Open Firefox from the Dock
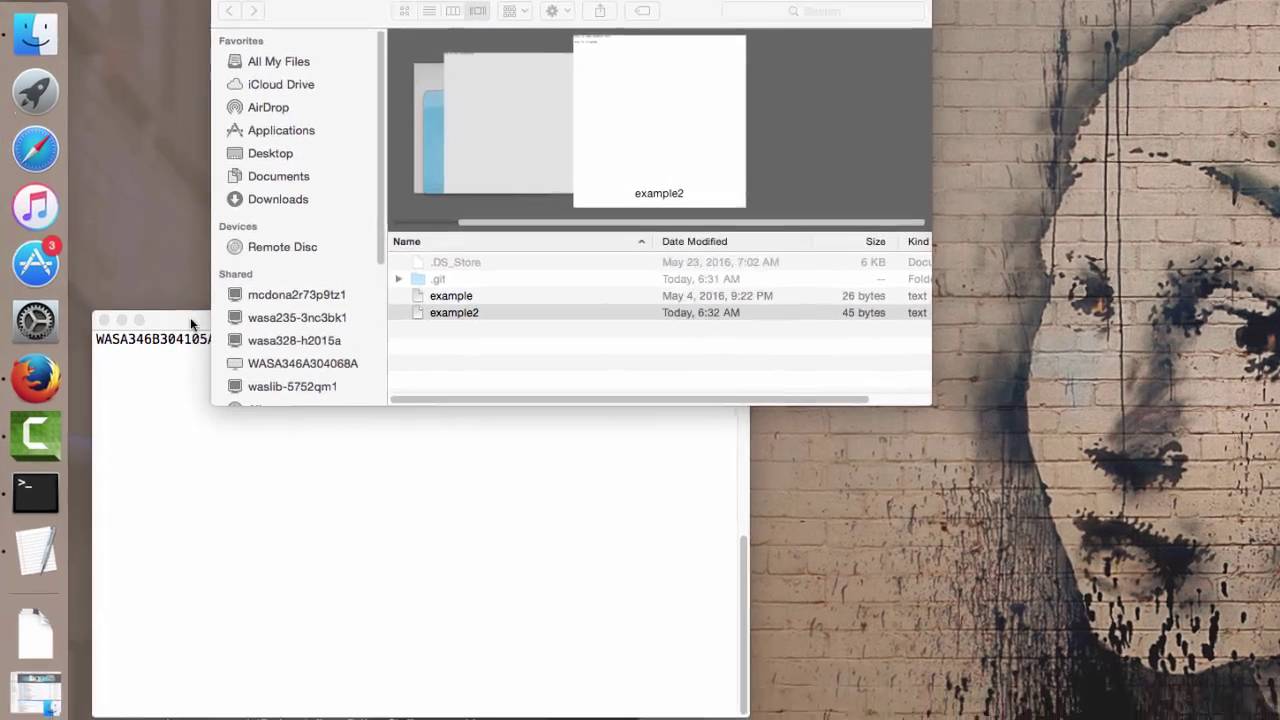Image resolution: width=1280 pixels, height=720 pixels. point(36,379)
